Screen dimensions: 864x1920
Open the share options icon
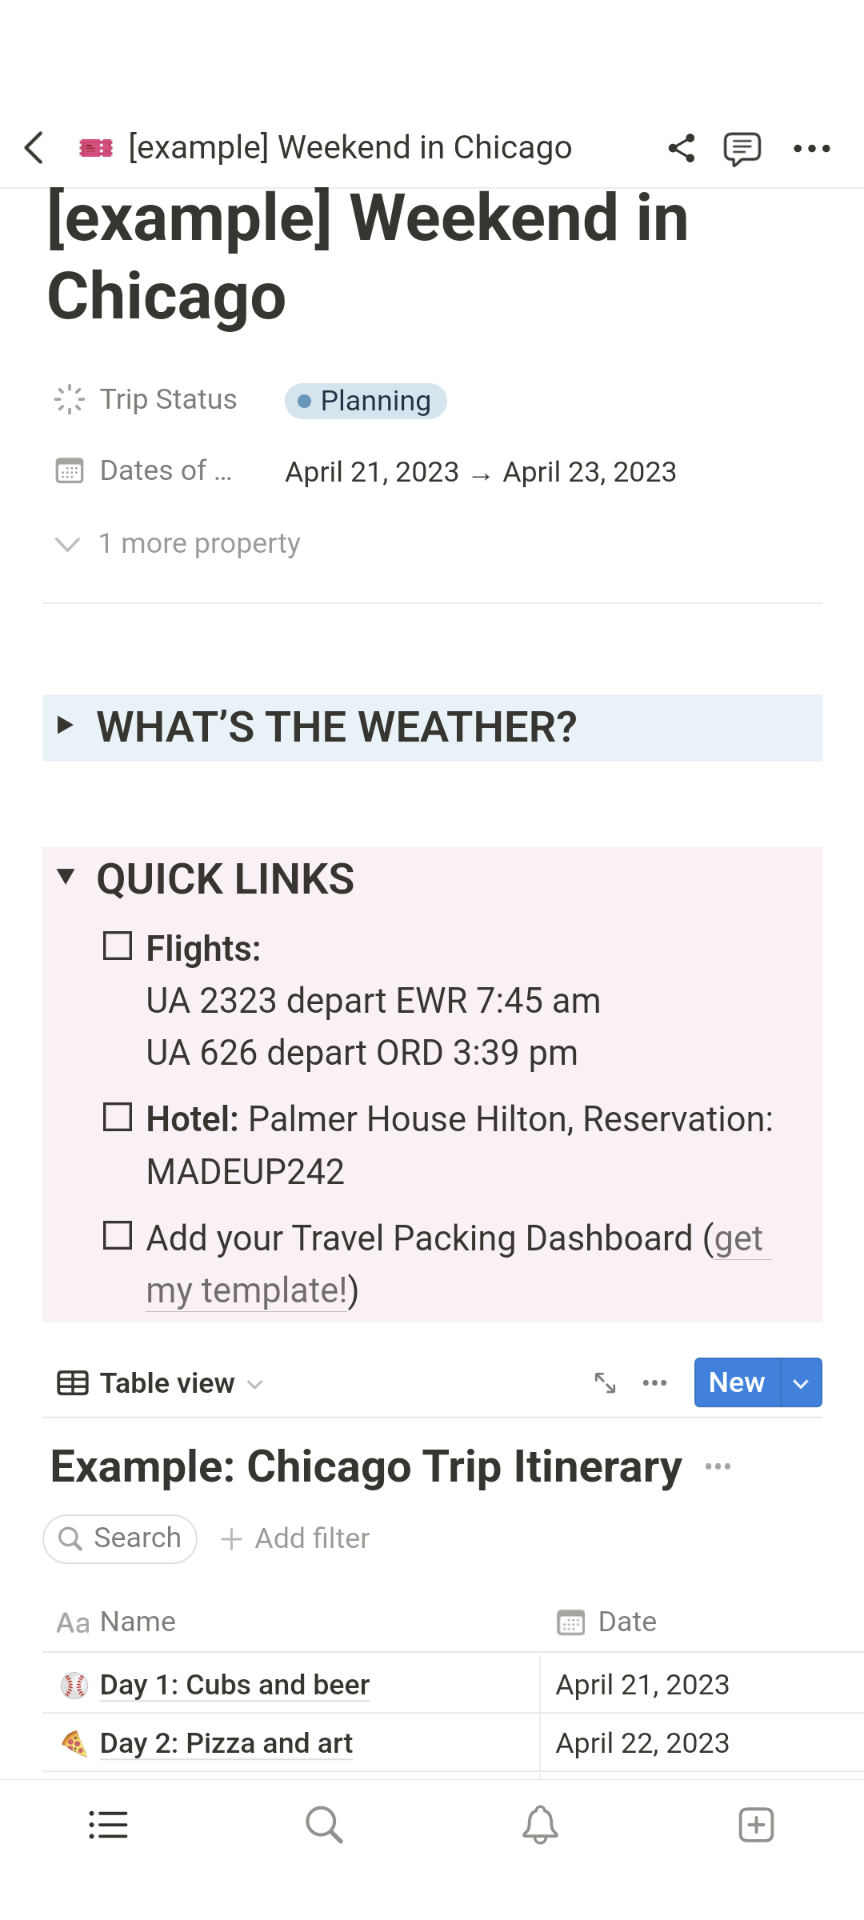coord(681,148)
